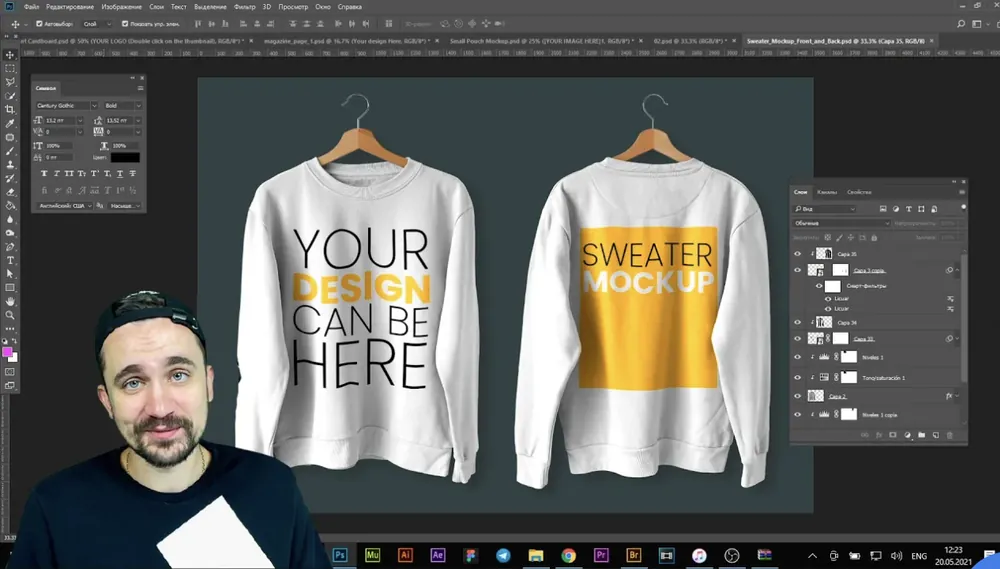The image size is (1000, 569).
Task: Open the Изображение menu
Action: point(121,7)
